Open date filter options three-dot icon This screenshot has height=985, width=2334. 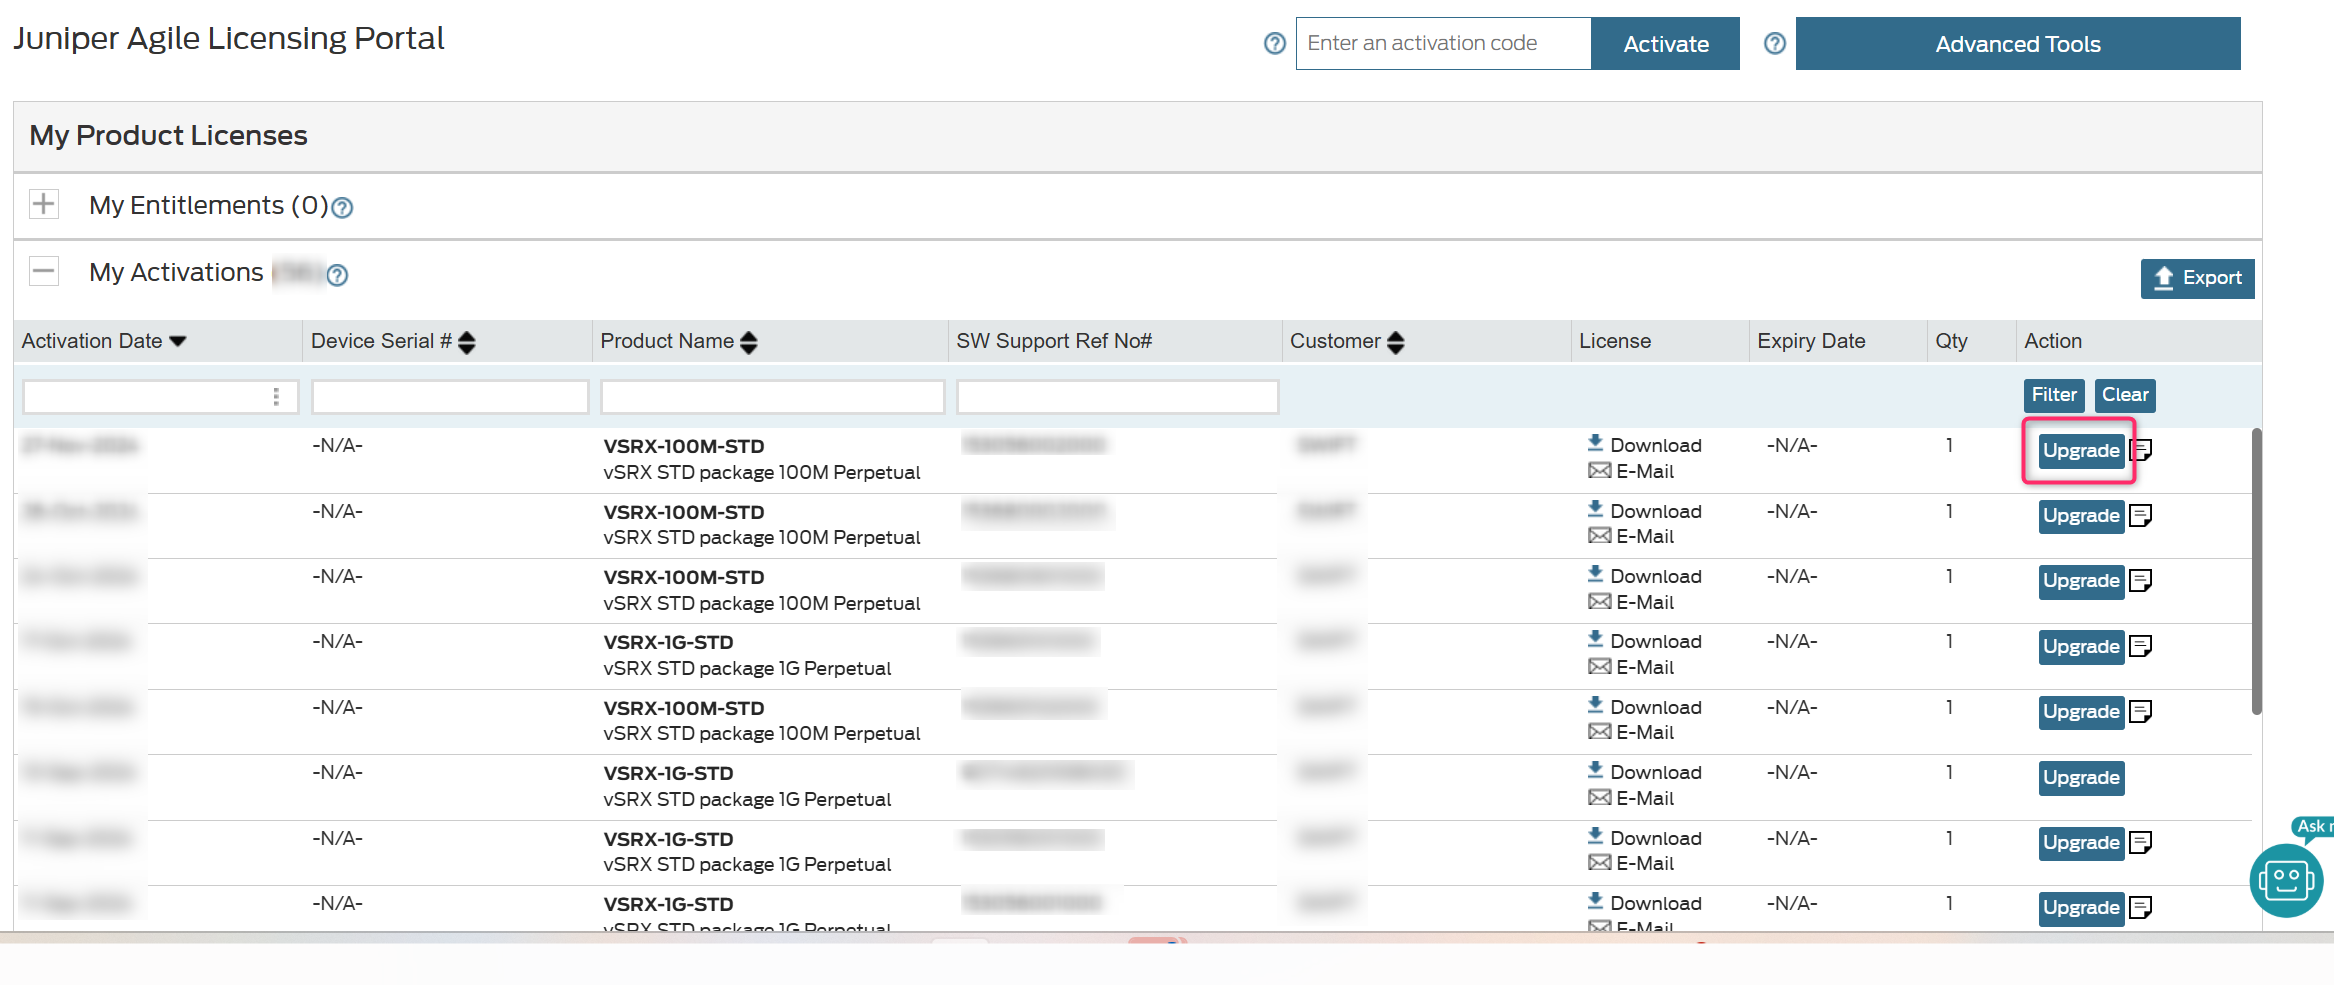coord(276,397)
